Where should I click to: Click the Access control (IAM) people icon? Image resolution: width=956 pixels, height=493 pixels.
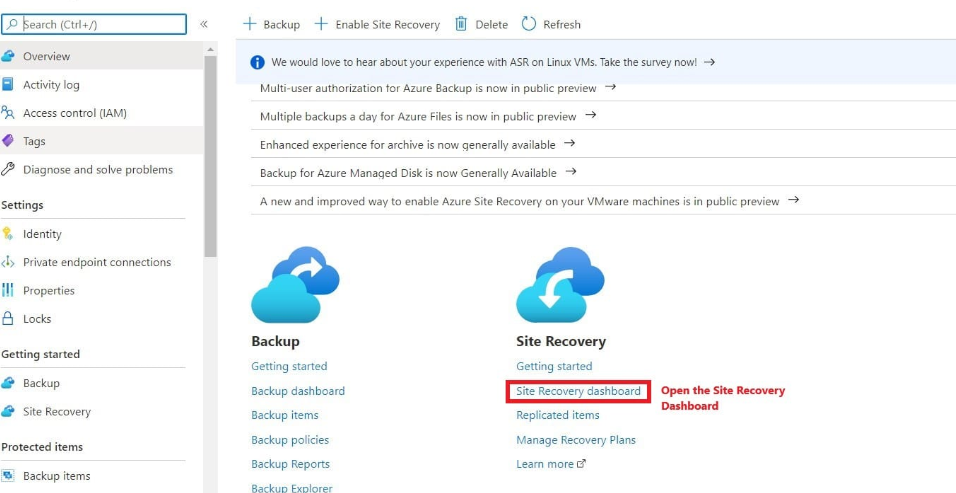point(7,113)
